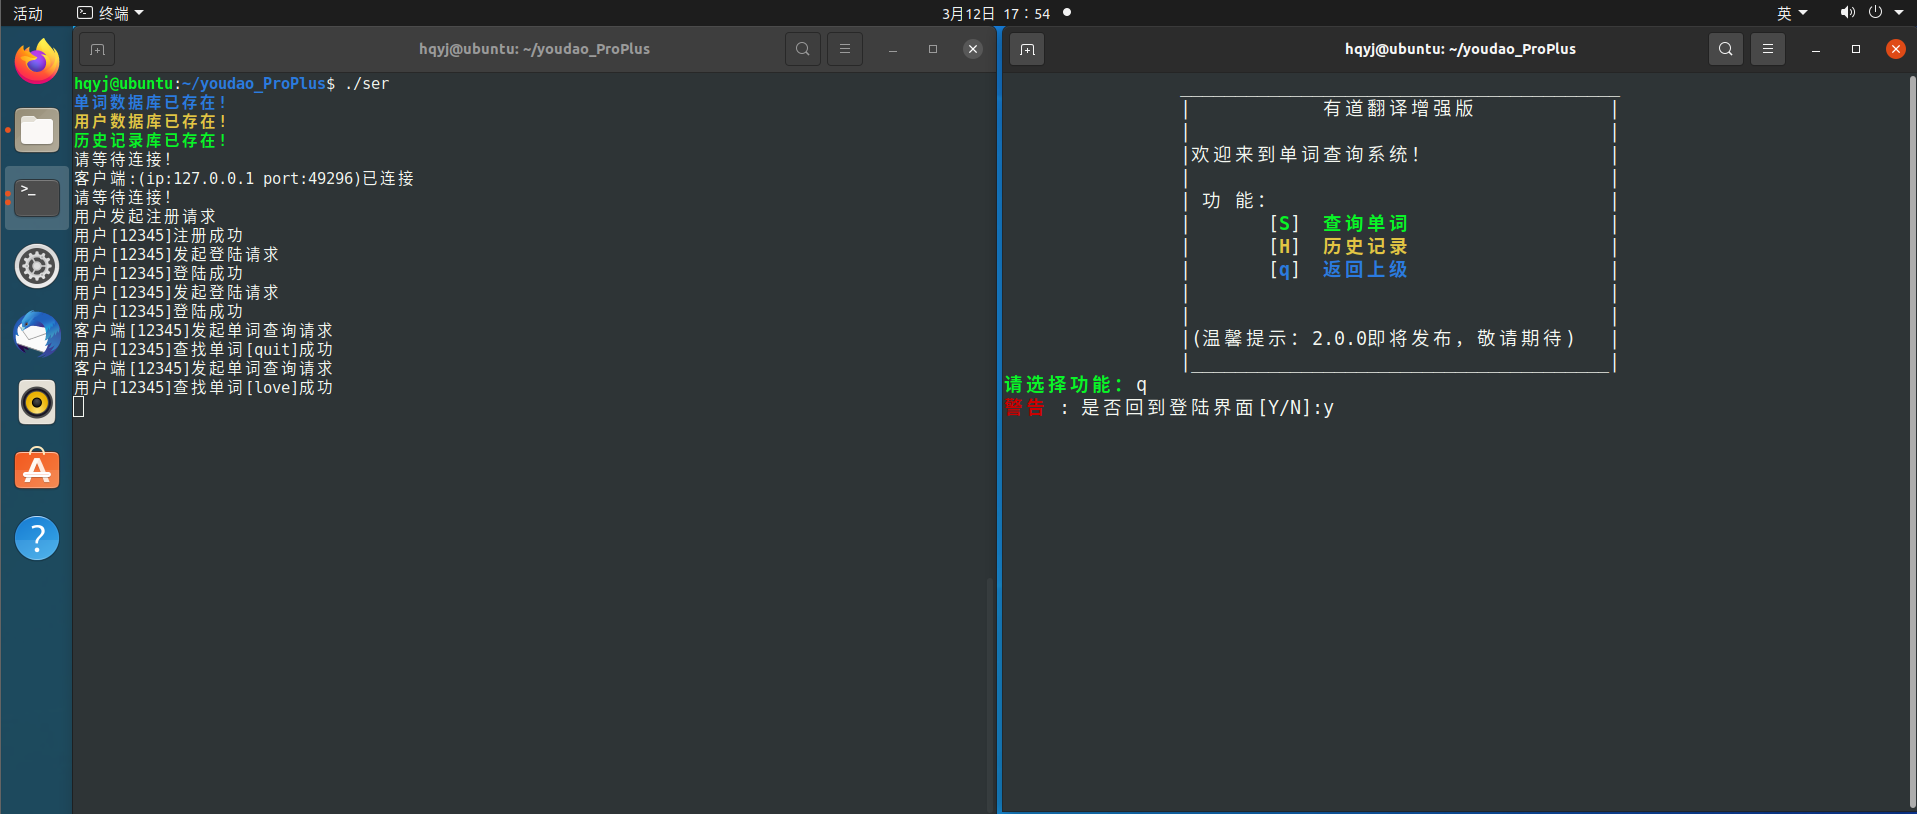Click red 警告 warning label

pyautogui.click(x=1025, y=407)
